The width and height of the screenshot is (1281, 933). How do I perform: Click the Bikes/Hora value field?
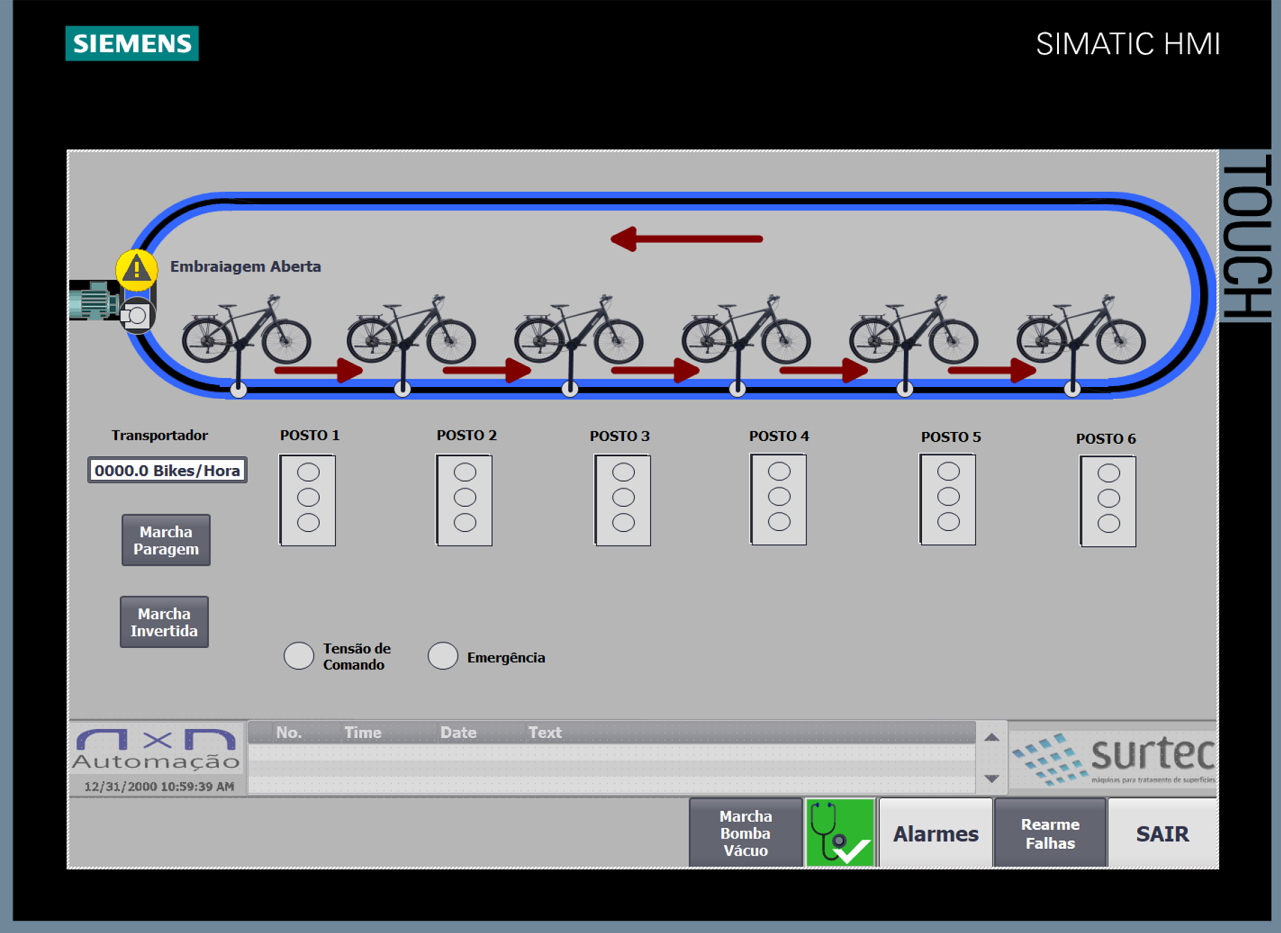167,470
